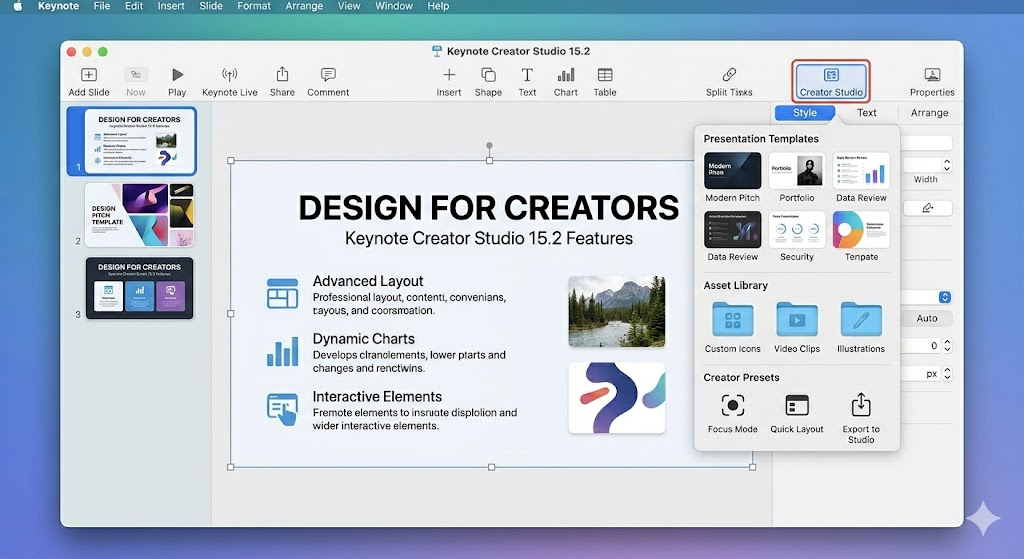Open the Format menu
This screenshot has width=1024, height=559.
point(253,6)
